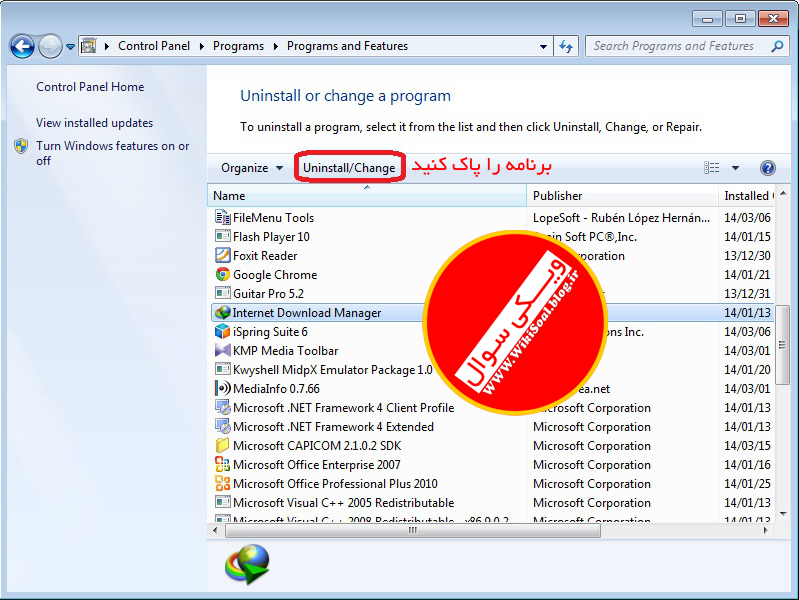Viewport: 799px width, 600px height.
Task: Click the Refresh button by the address bar
Action: [x=566, y=46]
